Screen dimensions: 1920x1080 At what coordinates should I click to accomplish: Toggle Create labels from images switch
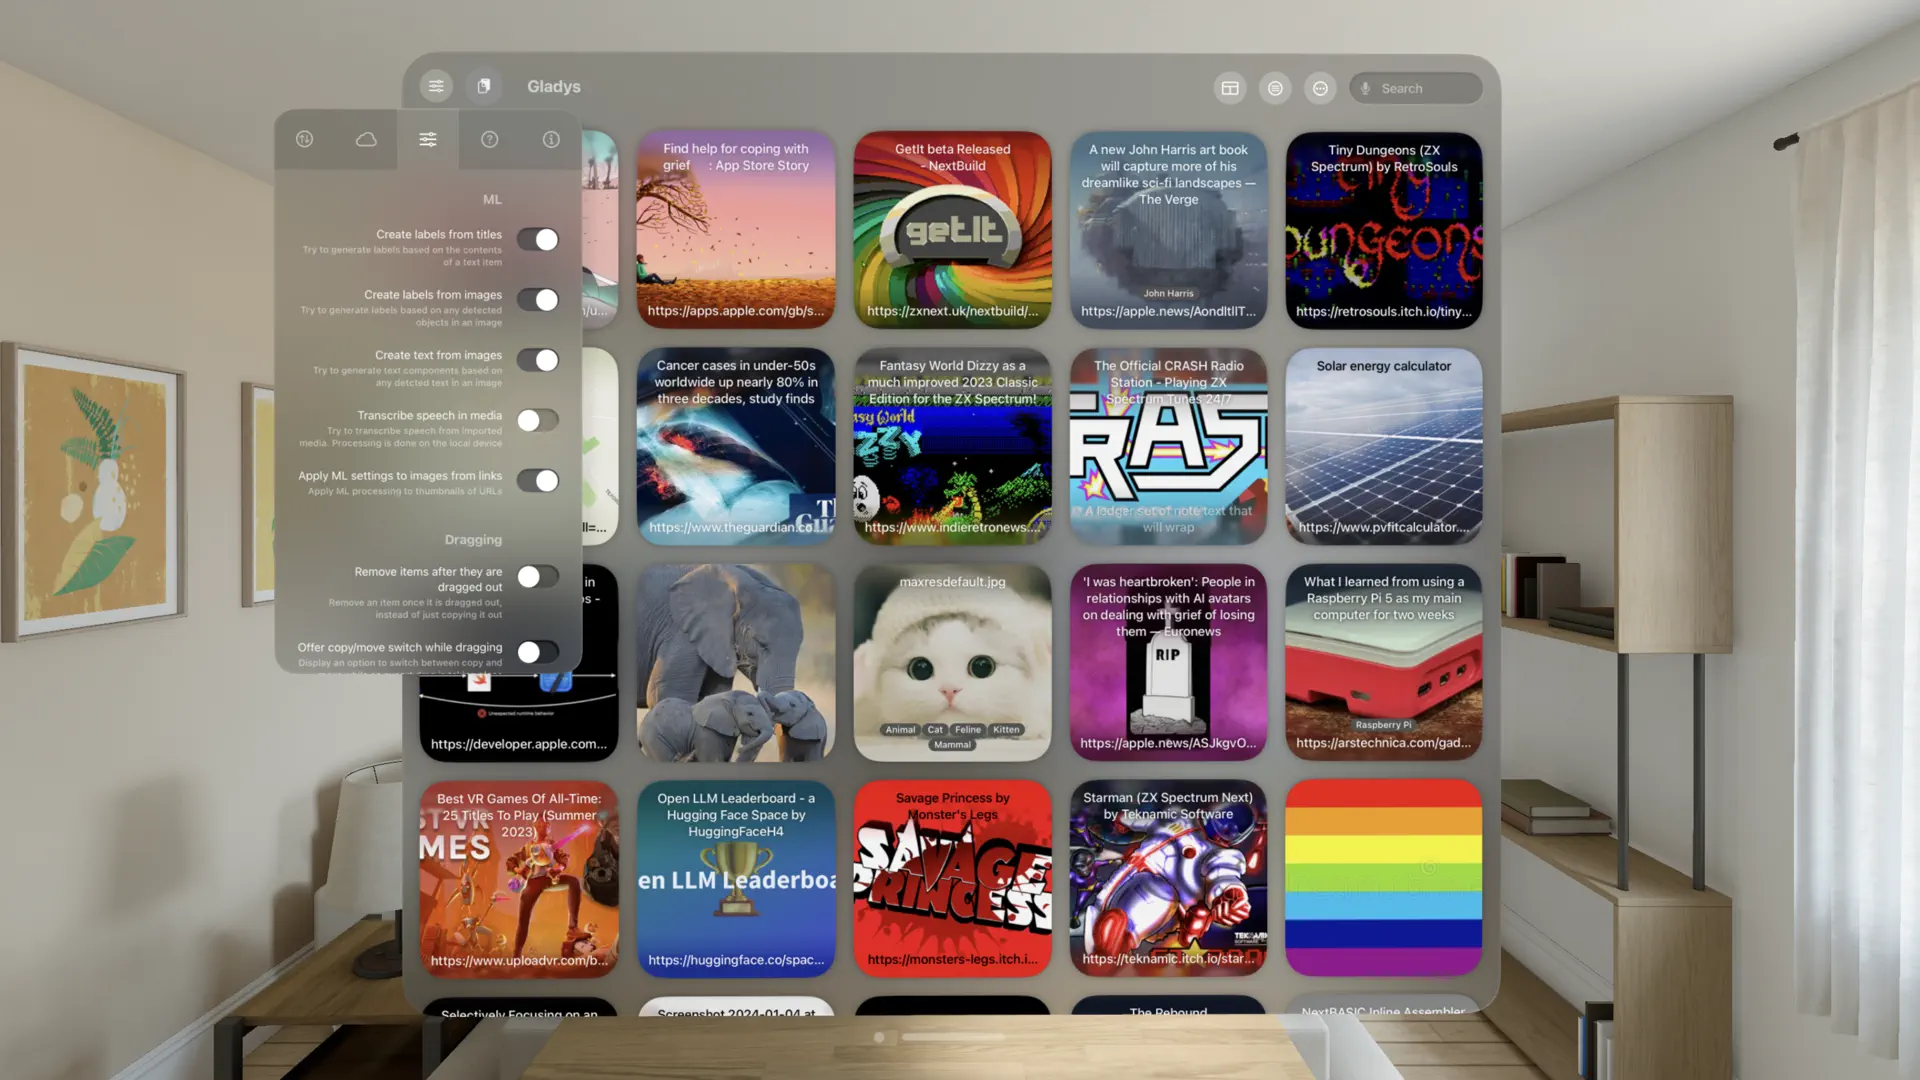pos(538,300)
